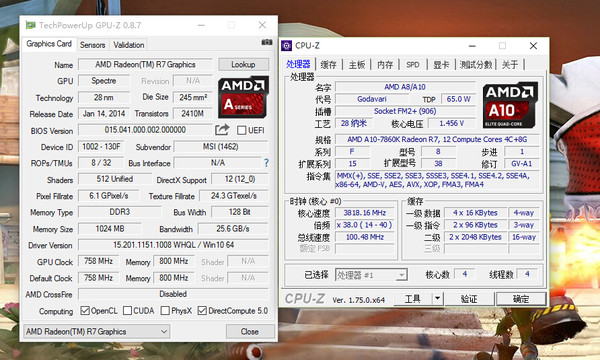This screenshot has height=360, width=600.
Task: Open the AMD Radeon R7 Graphics card dropdown
Action: tap(97, 331)
